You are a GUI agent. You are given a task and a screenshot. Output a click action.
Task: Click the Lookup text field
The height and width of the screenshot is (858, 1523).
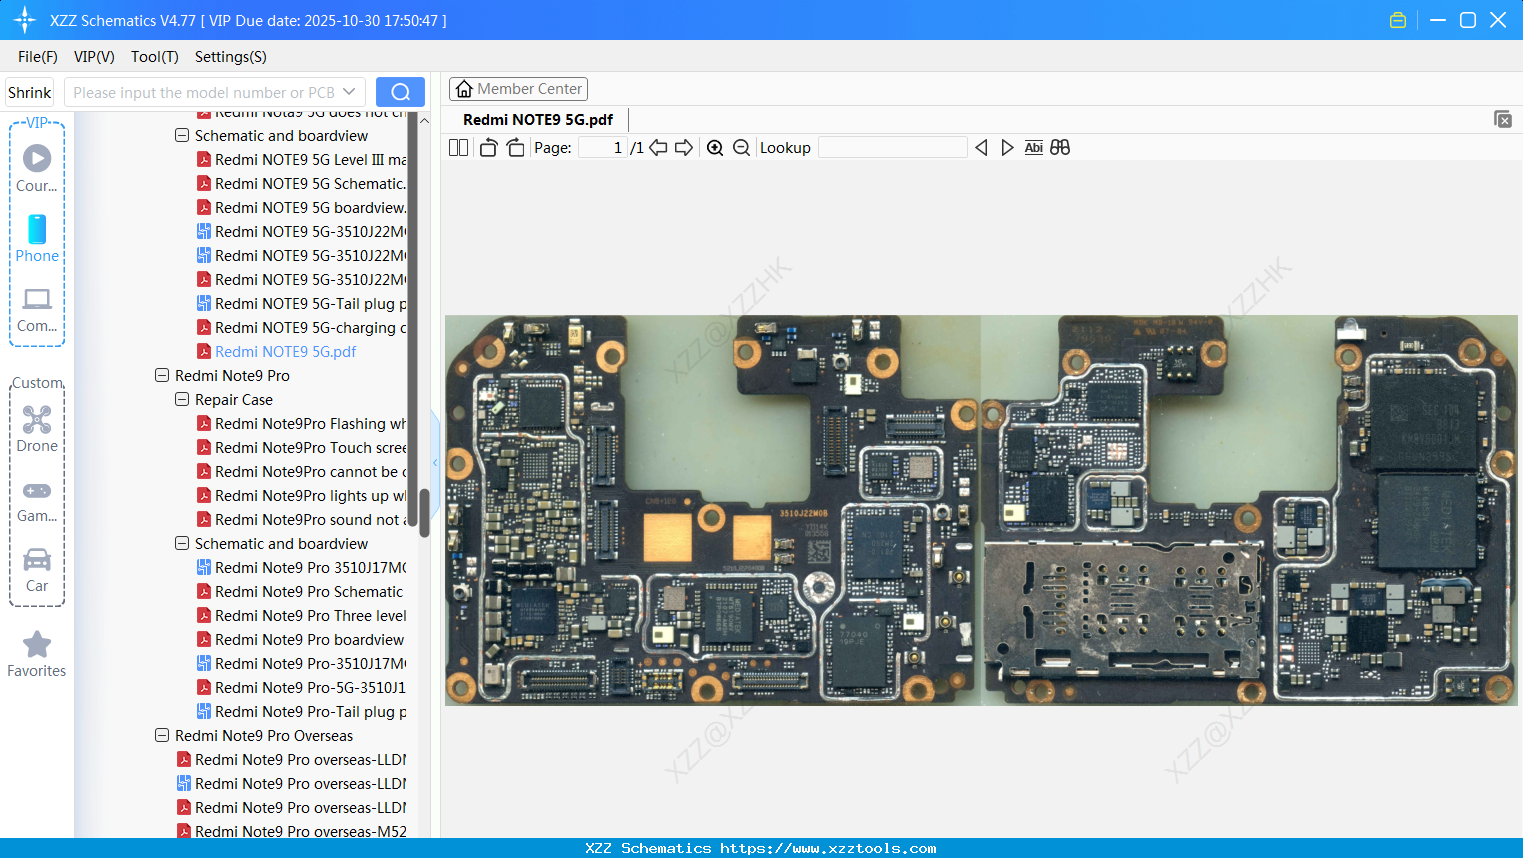pyautogui.click(x=892, y=148)
